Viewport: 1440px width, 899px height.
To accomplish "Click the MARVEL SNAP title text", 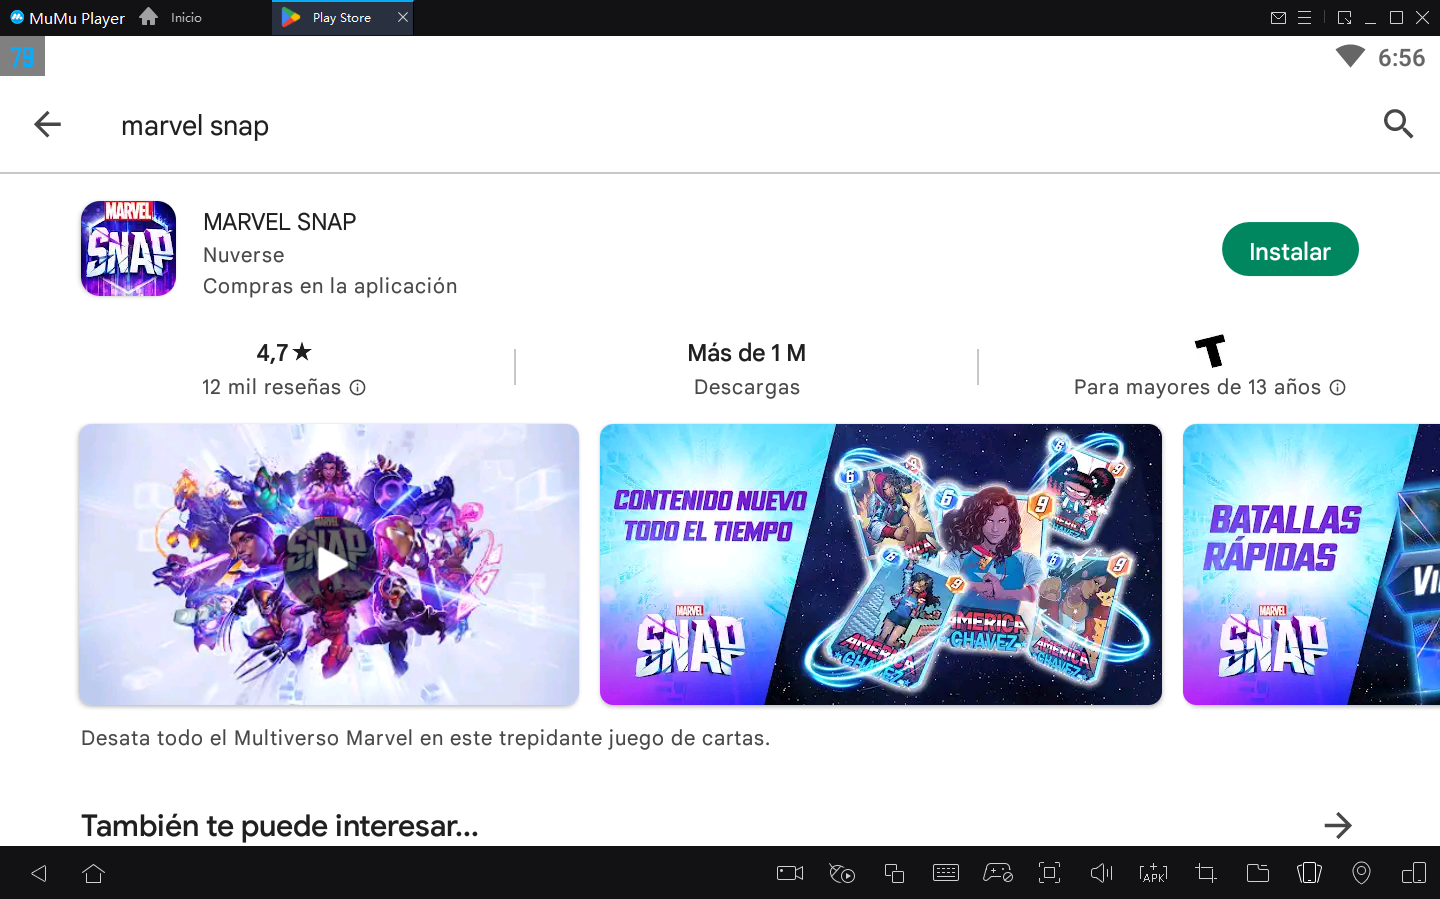I will (280, 222).
